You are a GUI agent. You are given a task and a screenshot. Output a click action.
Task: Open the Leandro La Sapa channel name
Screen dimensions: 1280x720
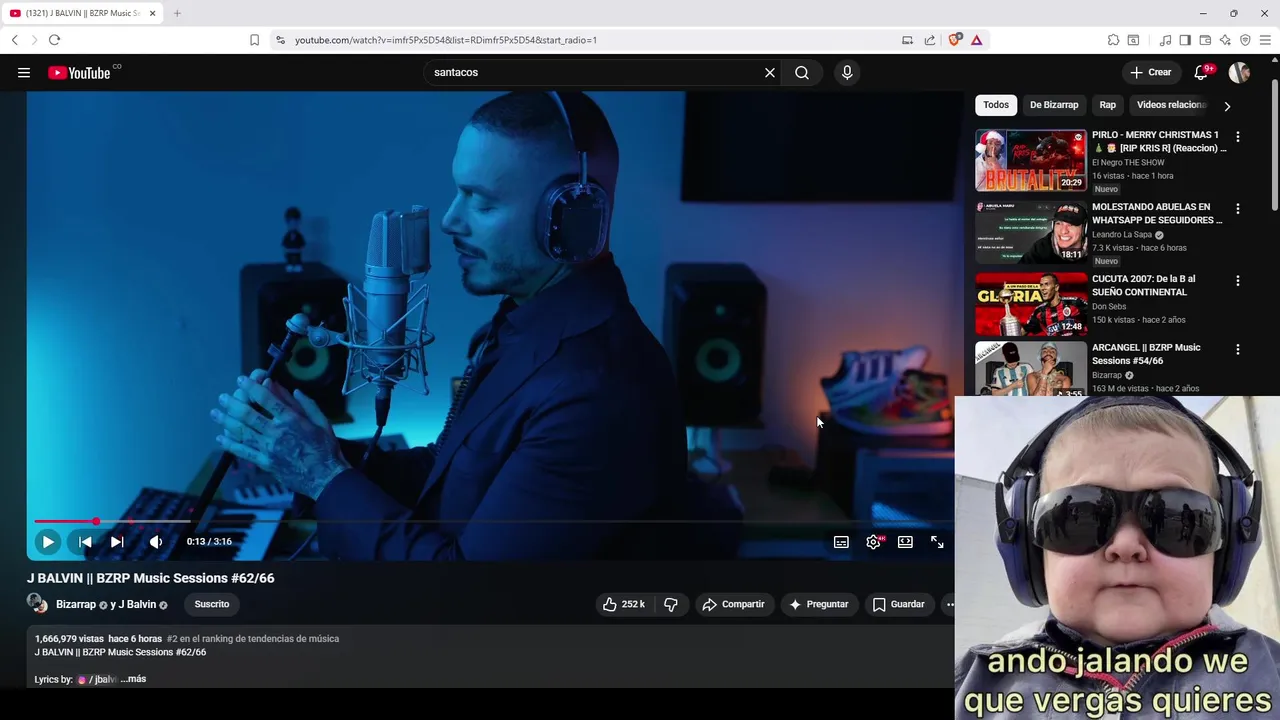(1122, 235)
